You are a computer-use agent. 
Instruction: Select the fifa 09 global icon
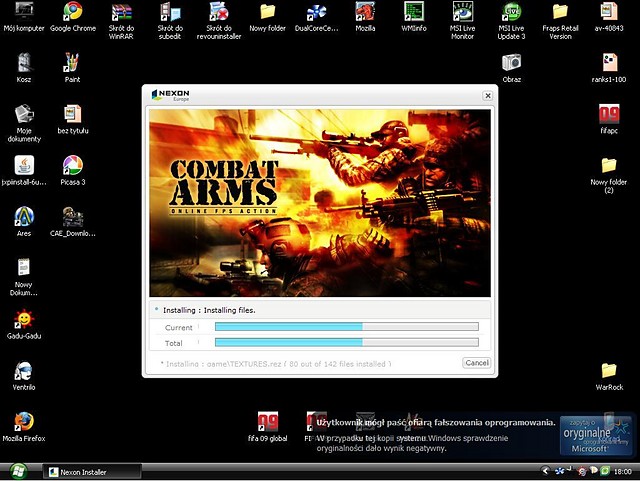coord(267,427)
